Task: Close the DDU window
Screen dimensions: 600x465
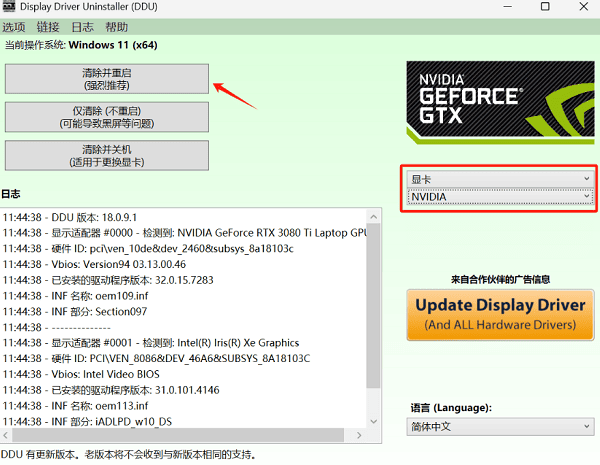Action: tap(583, 7)
